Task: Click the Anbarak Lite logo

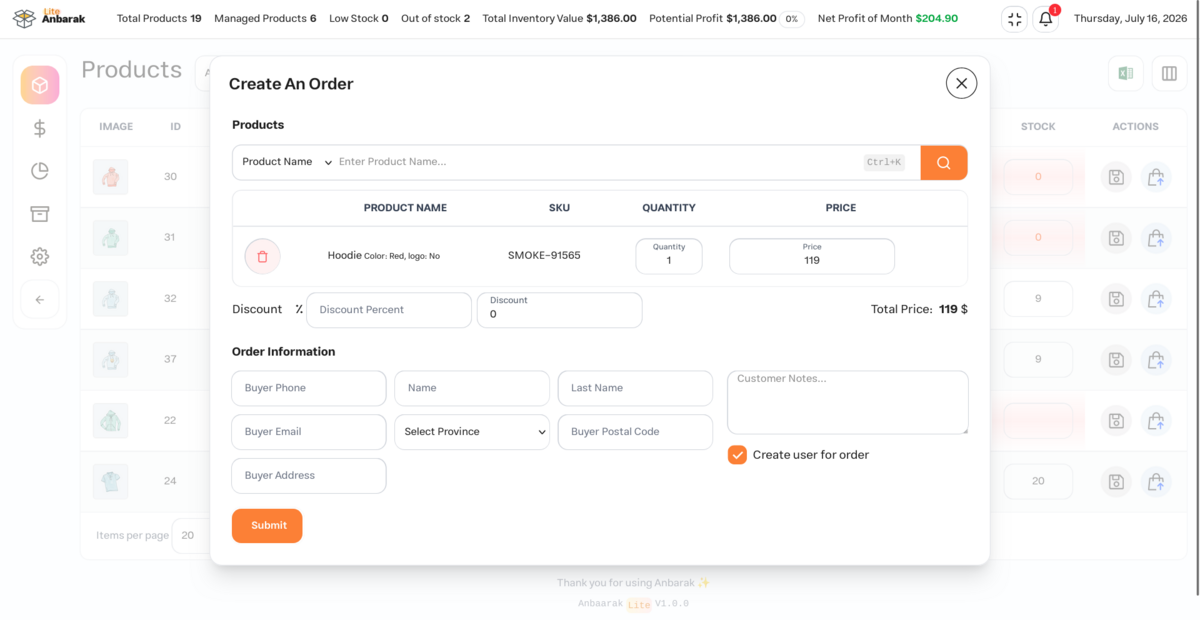Action: (x=49, y=18)
